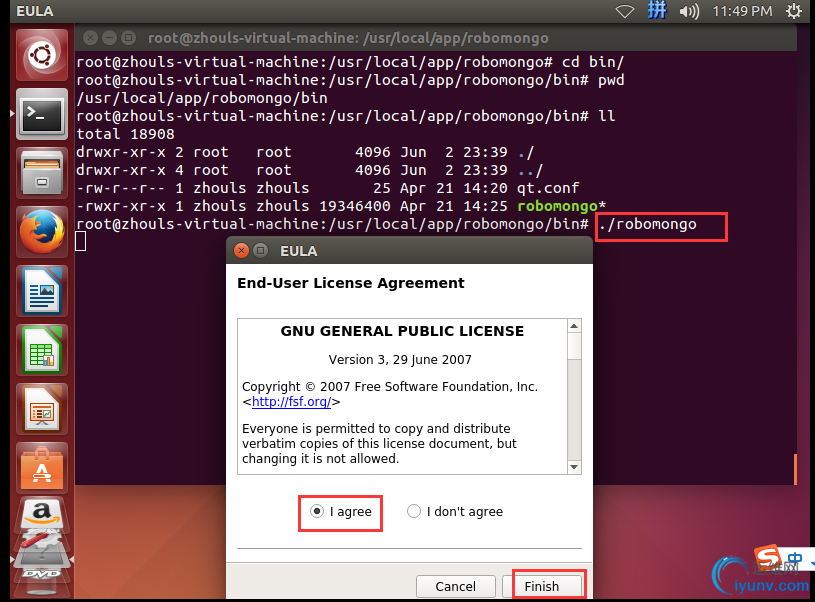This screenshot has width=815, height=602.
Task: Click the GNU GENERAL PUBLIC LICENSE heading
Action: click(x=402, y=331)
